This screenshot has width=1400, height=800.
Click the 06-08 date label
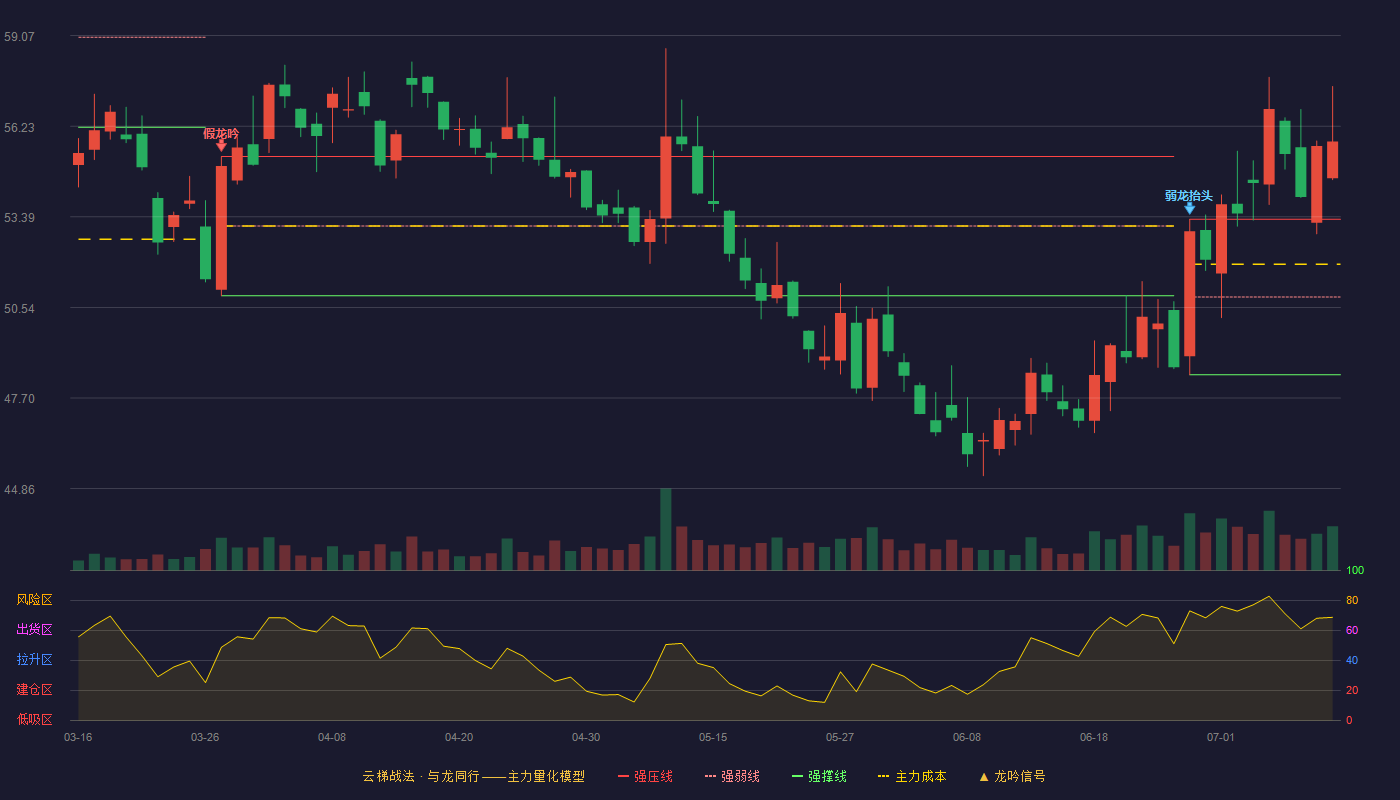(967, 737)
